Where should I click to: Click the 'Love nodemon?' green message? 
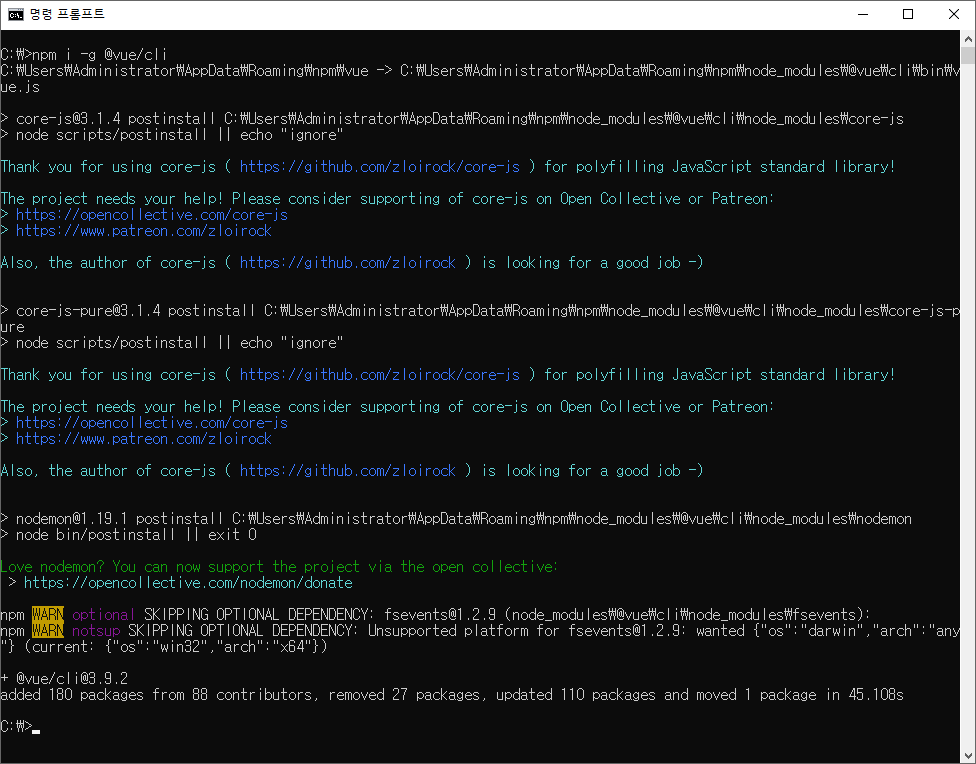[x=279, y=566]
